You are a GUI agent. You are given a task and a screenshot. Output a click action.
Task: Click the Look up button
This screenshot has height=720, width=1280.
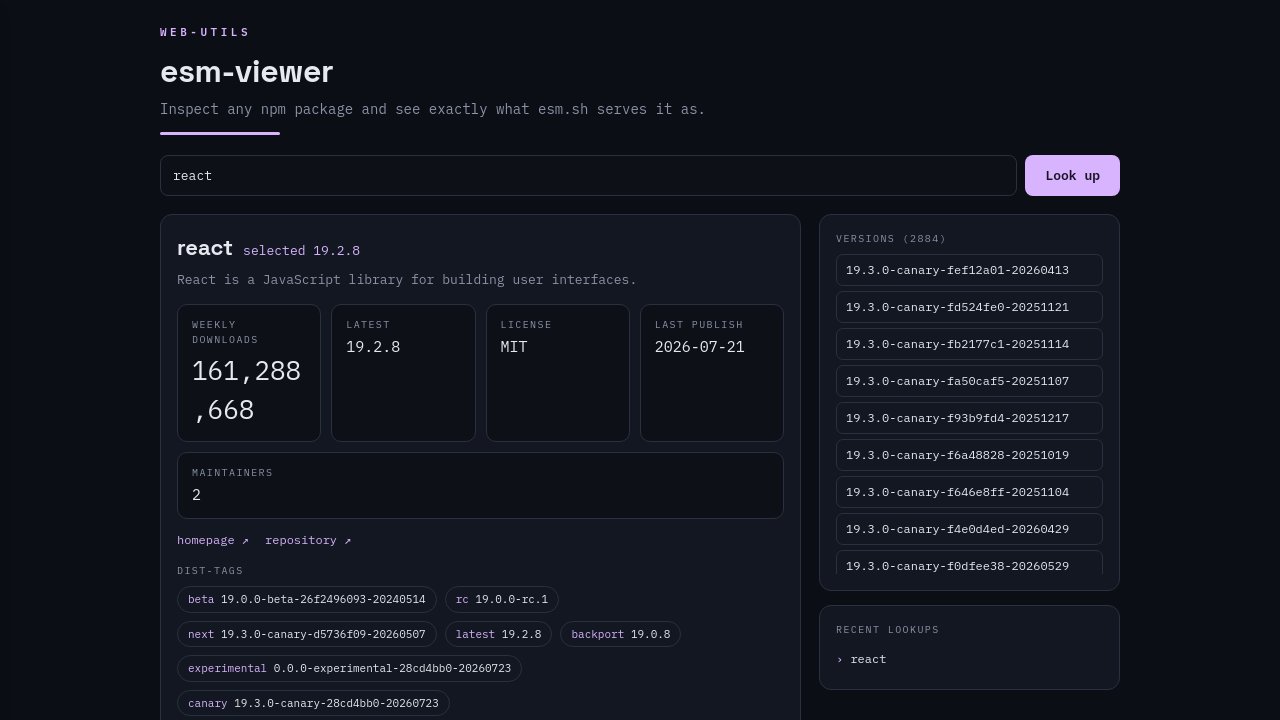1072,175
